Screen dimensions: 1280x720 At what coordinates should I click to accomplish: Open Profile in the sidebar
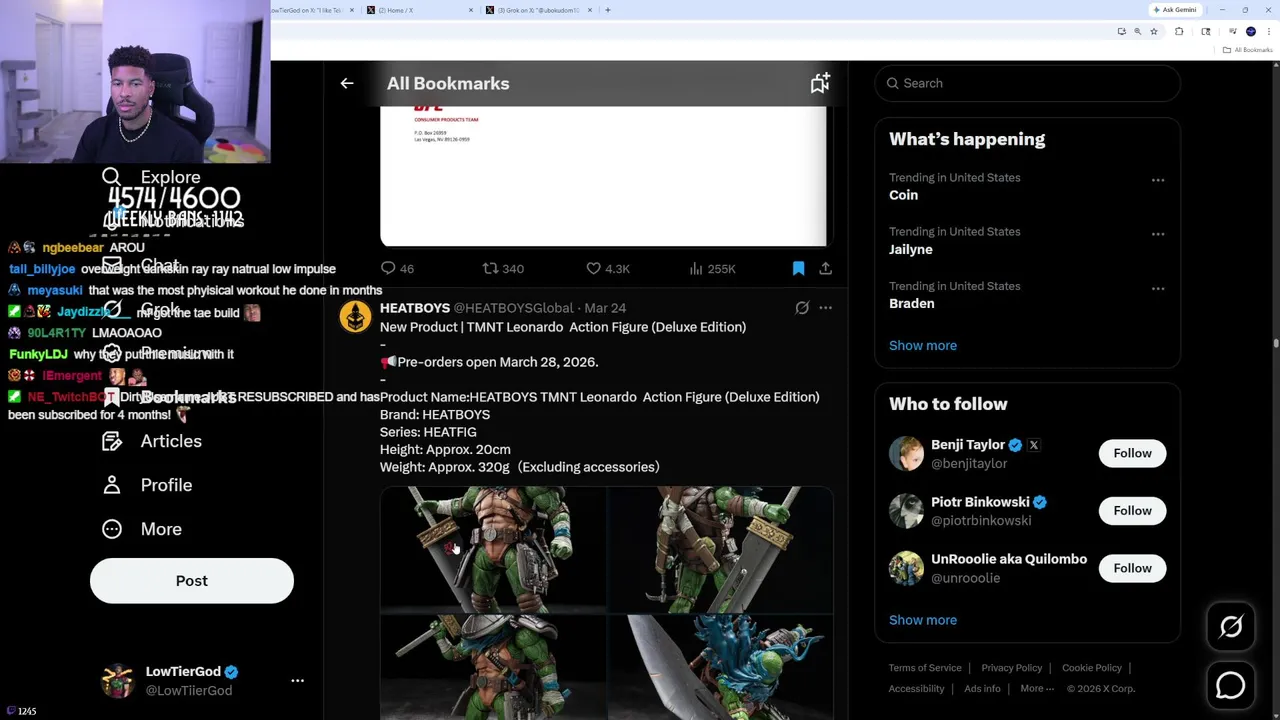(x=147, y=485)
